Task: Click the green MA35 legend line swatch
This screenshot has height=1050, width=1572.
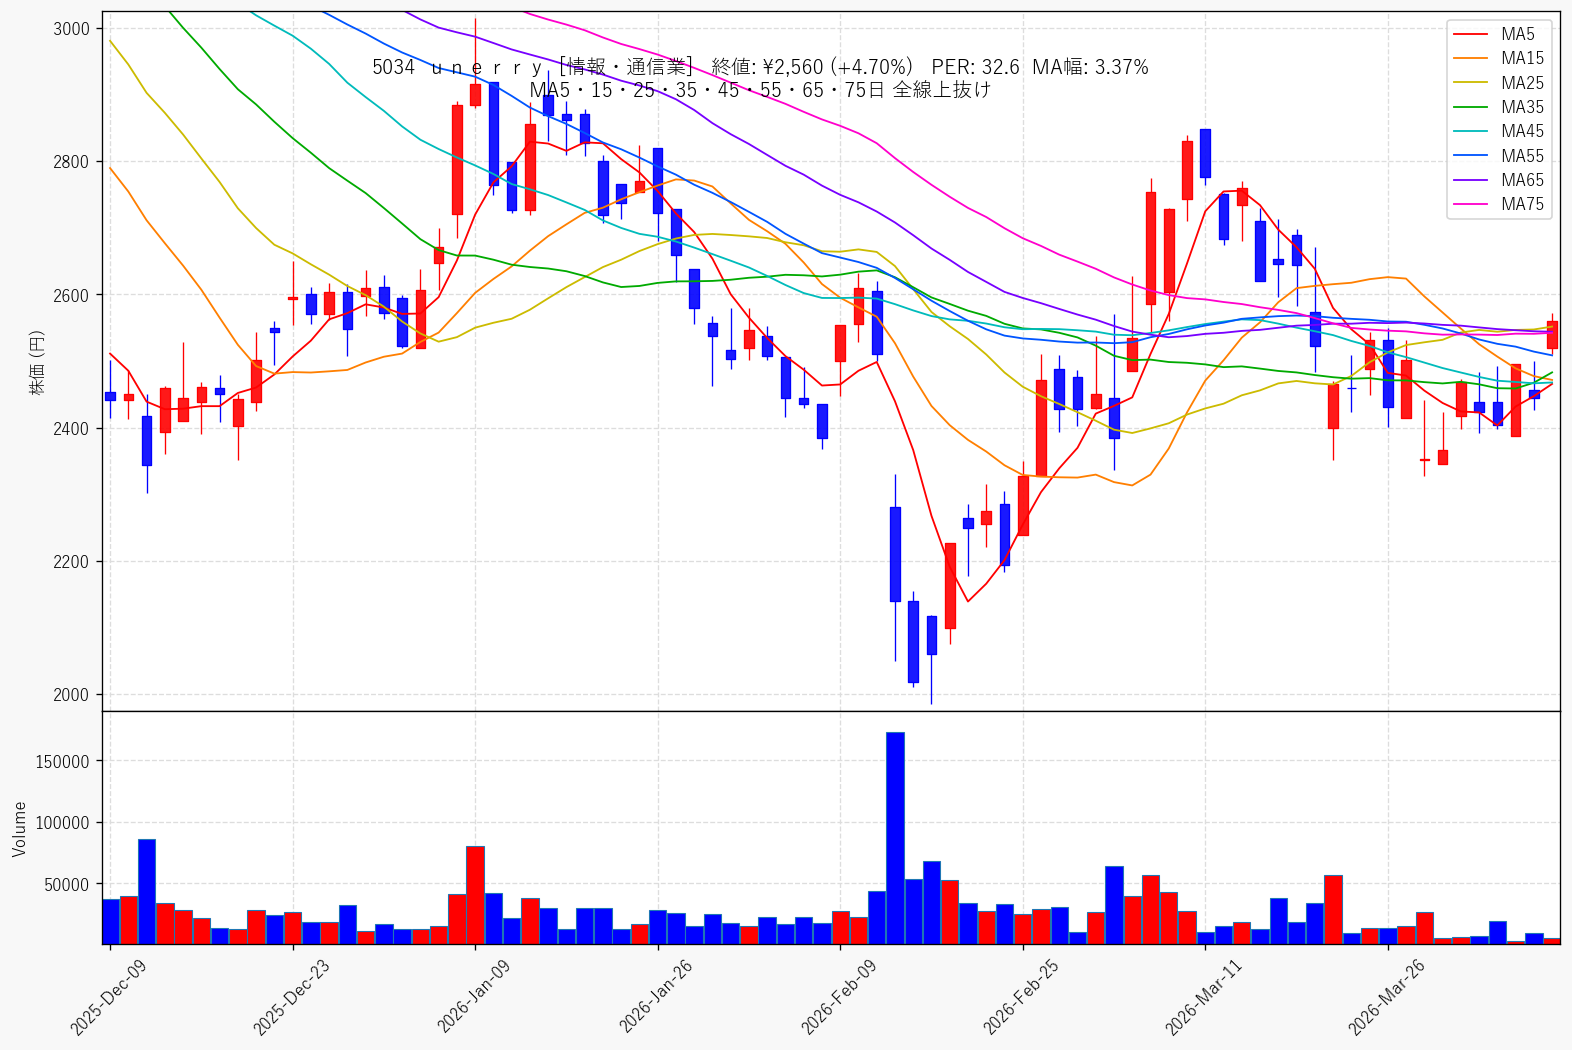Action: [x=1470, y=108]
